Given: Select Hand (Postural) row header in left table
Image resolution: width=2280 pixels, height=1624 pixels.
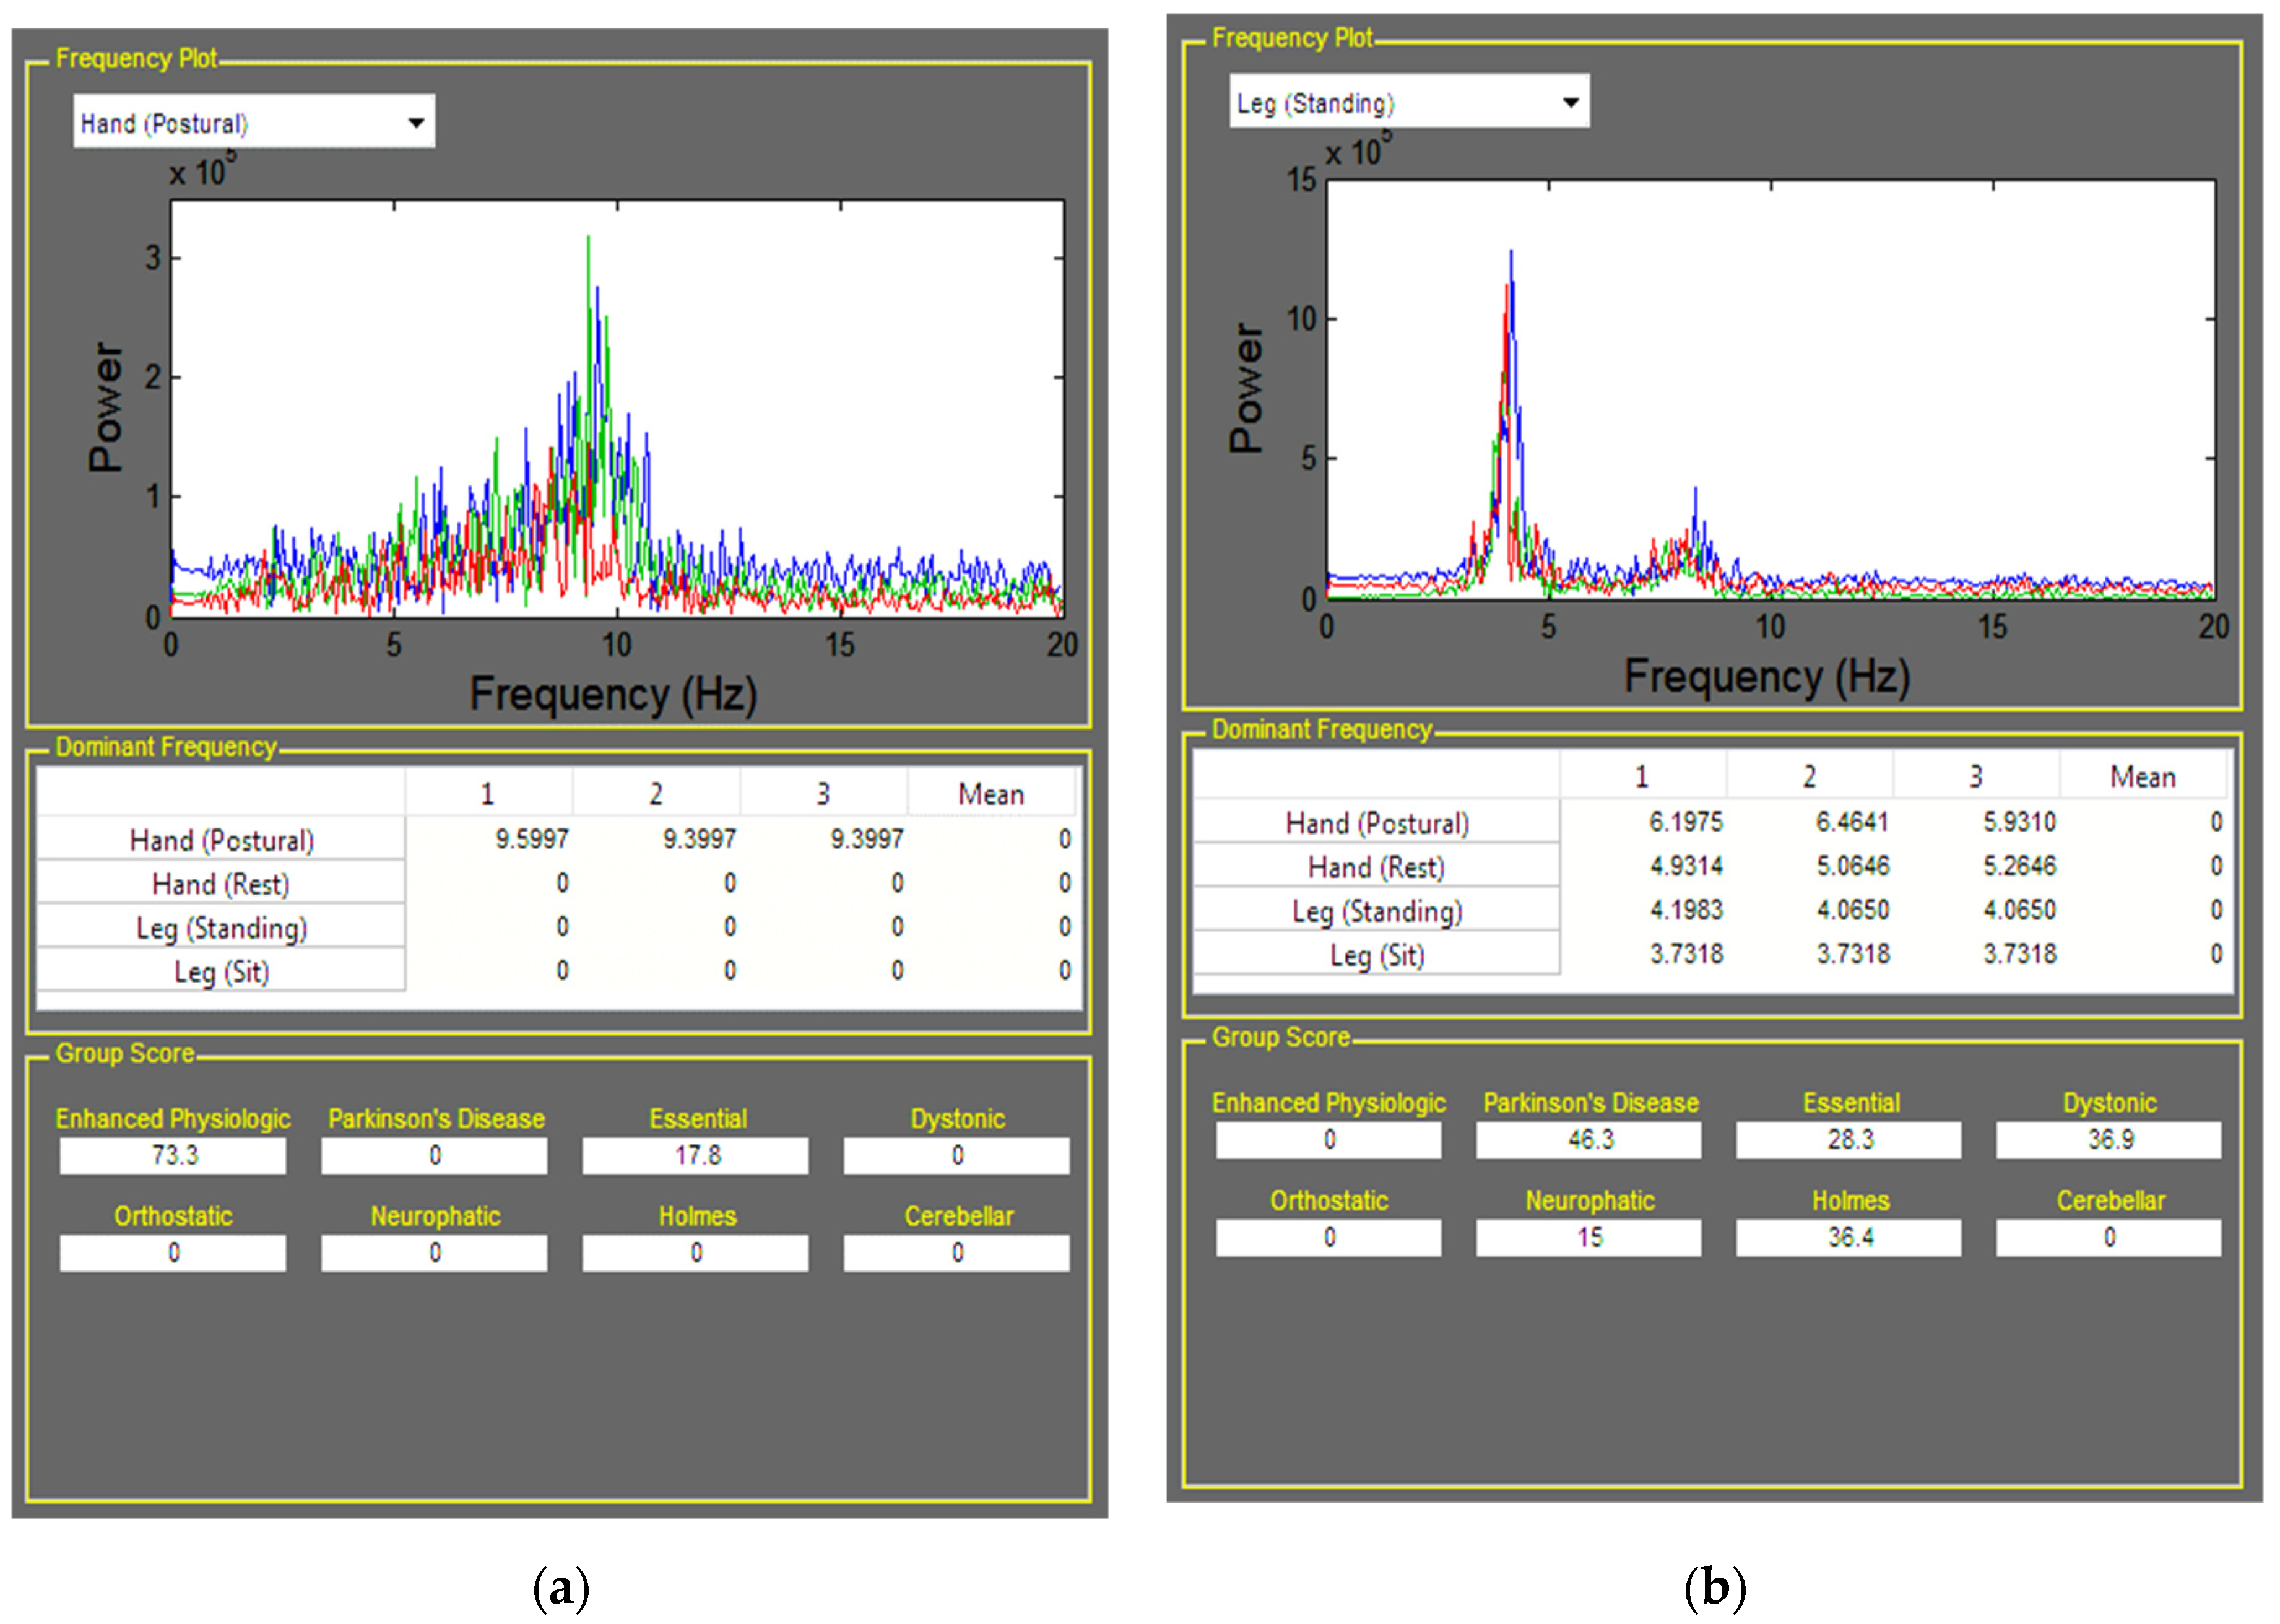Looking at the screenshot, I should 221,840.
